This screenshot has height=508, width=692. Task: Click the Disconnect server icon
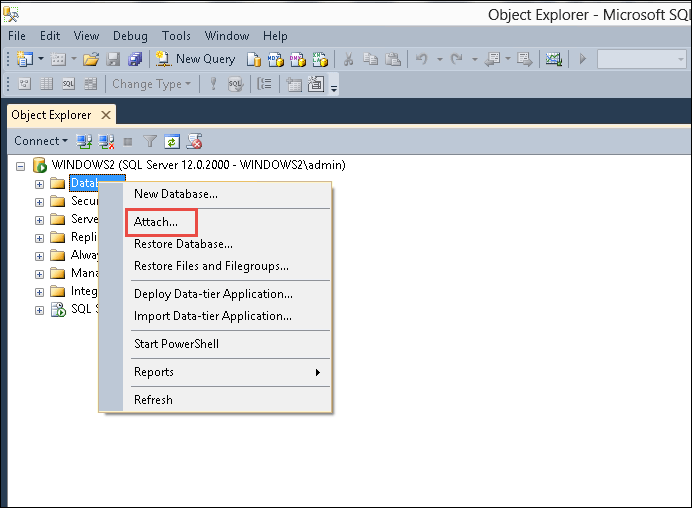point(106,141)
